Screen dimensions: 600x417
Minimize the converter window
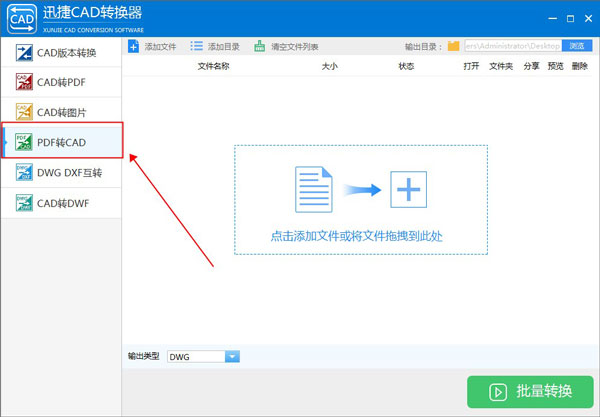(x=553, y=19)
